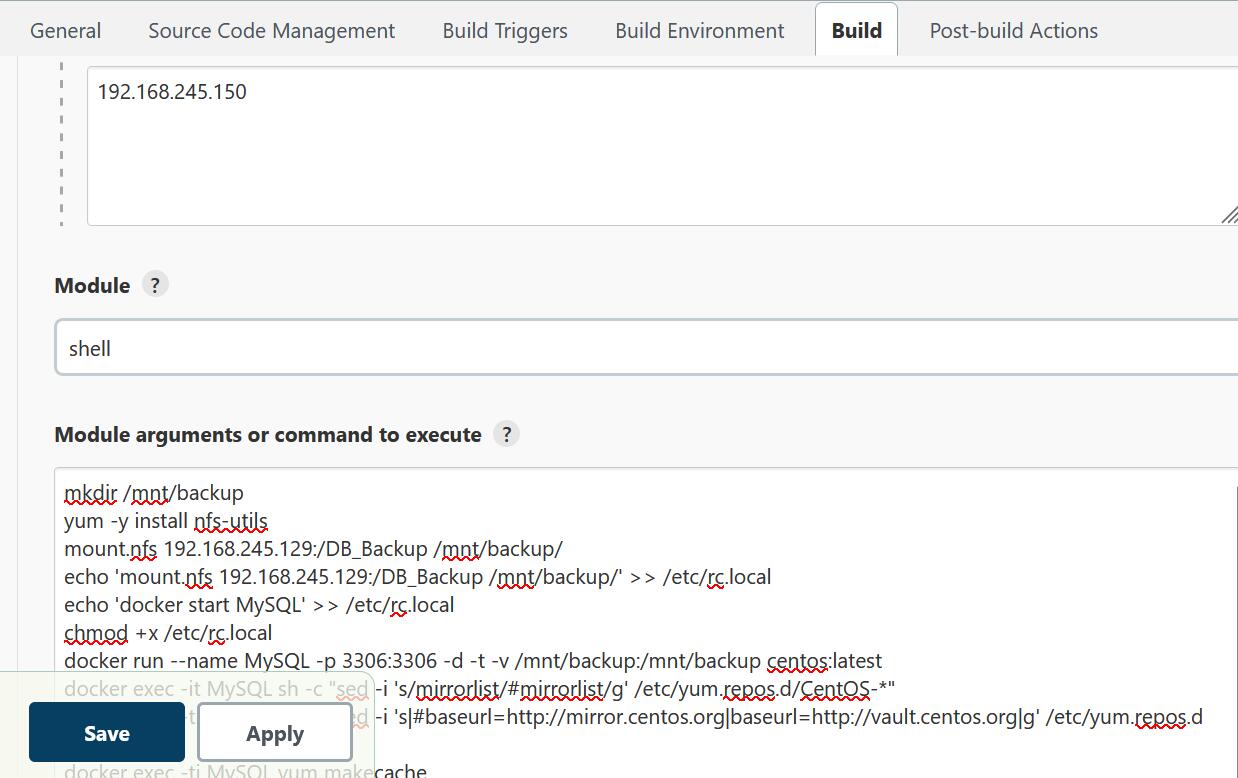Select the Build Environment tab
Image resolution: width=1238 pixels, height=778 pixels.
click(x=700, y=30)
